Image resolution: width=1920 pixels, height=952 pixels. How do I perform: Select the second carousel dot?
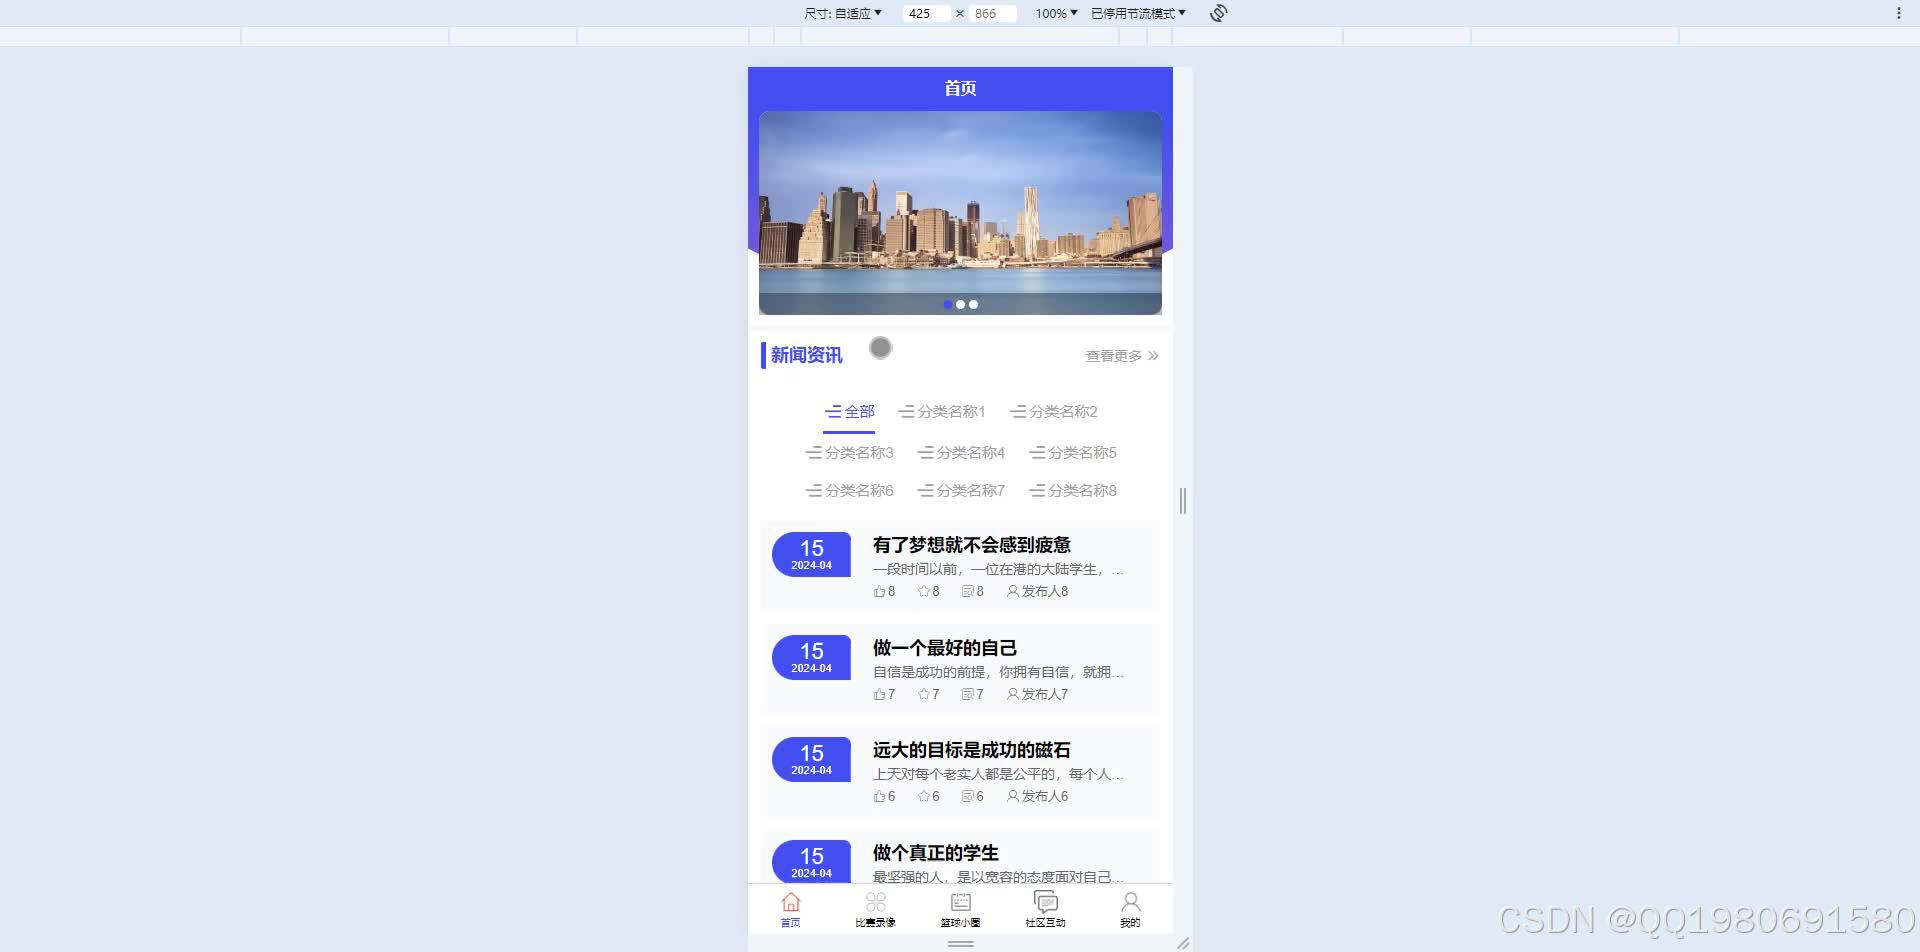(960, 304)
